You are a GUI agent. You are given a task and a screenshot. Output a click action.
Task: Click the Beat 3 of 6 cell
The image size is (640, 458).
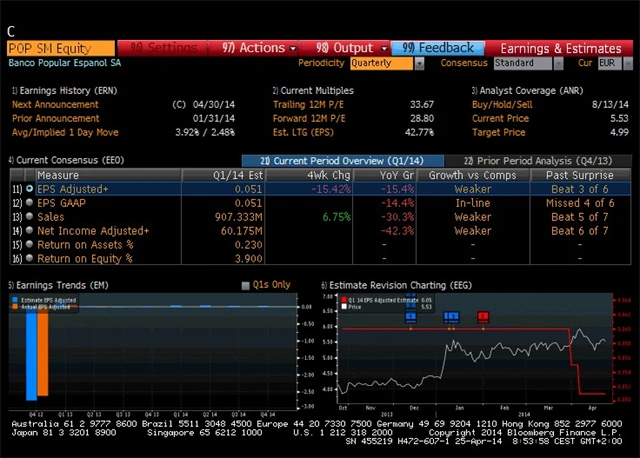coord(580,189)
